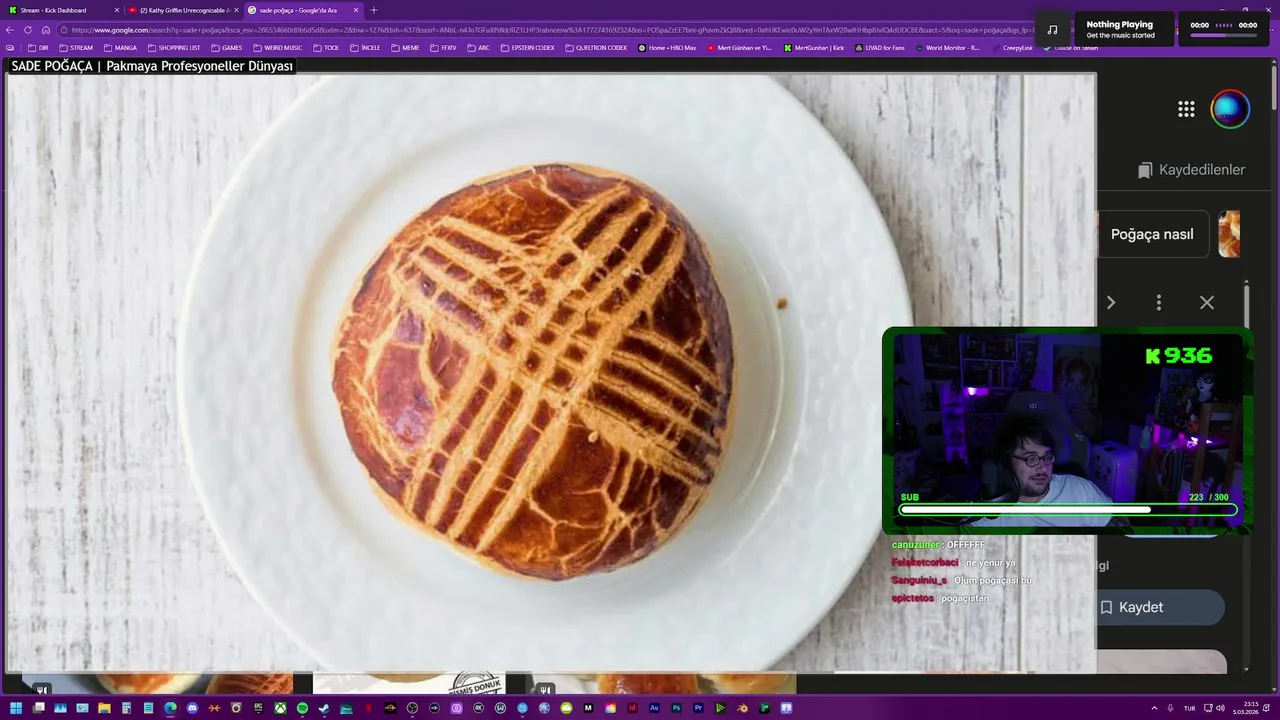The width and height of the screenshot is (1280, 720).
Task: Close the Stream - Kick Dashboard tab
Action: 117,10
